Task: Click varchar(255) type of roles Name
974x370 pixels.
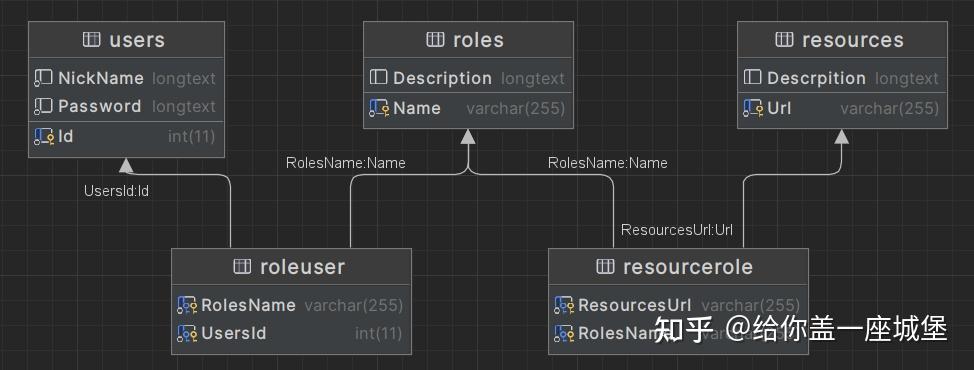Action: (x=516, y=109)
